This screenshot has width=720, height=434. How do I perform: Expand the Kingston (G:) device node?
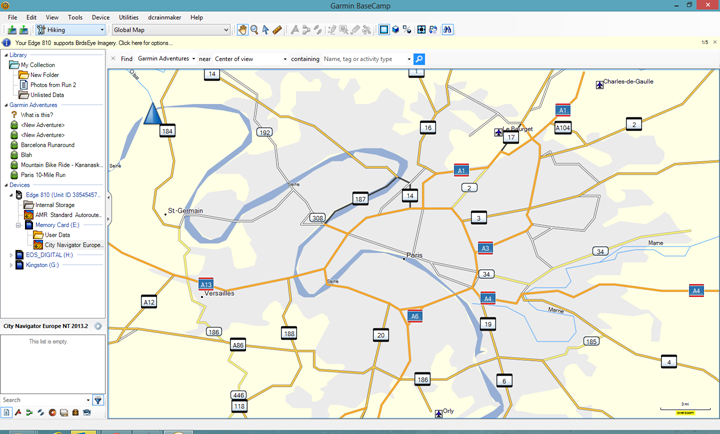click(x=11, y=265)
